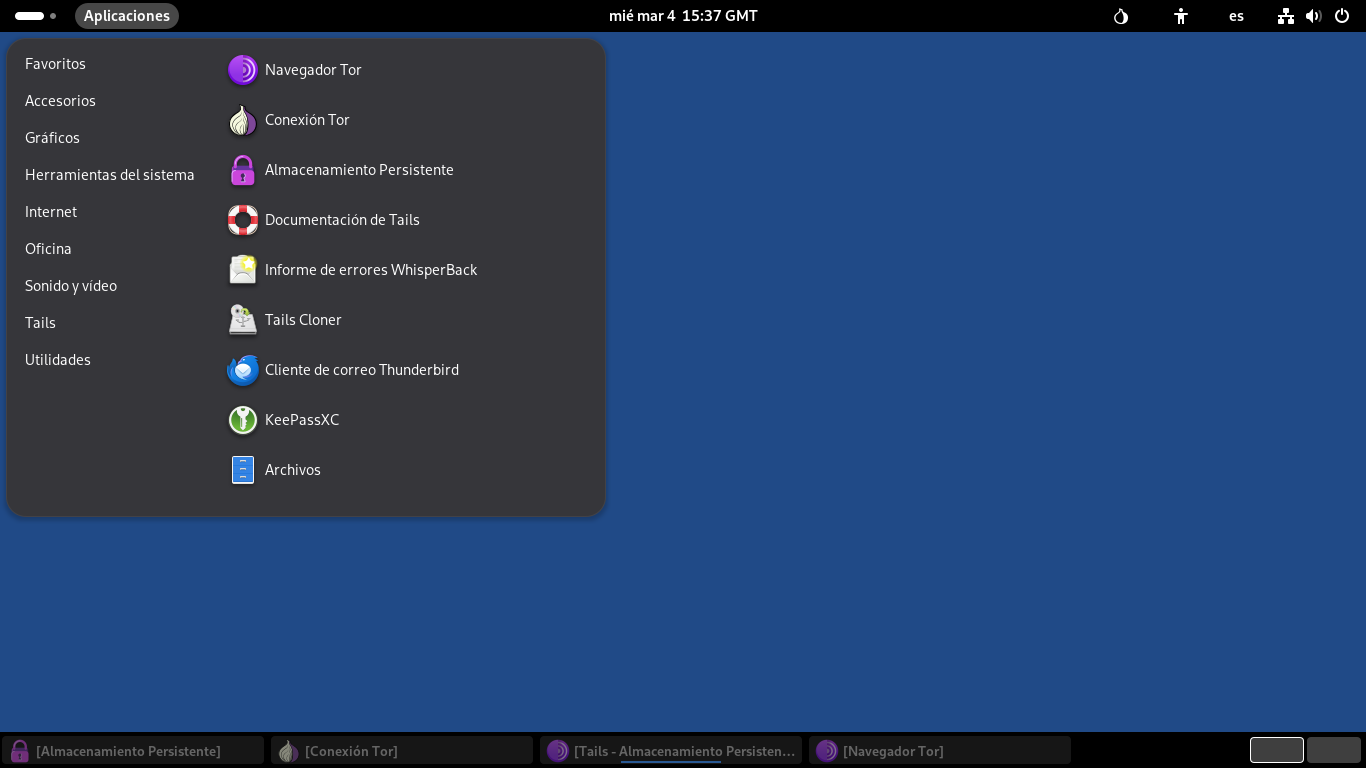Switch to the second workspace thumbnail
Screen dimensions: 1366x768
(x=1334, y=750)
